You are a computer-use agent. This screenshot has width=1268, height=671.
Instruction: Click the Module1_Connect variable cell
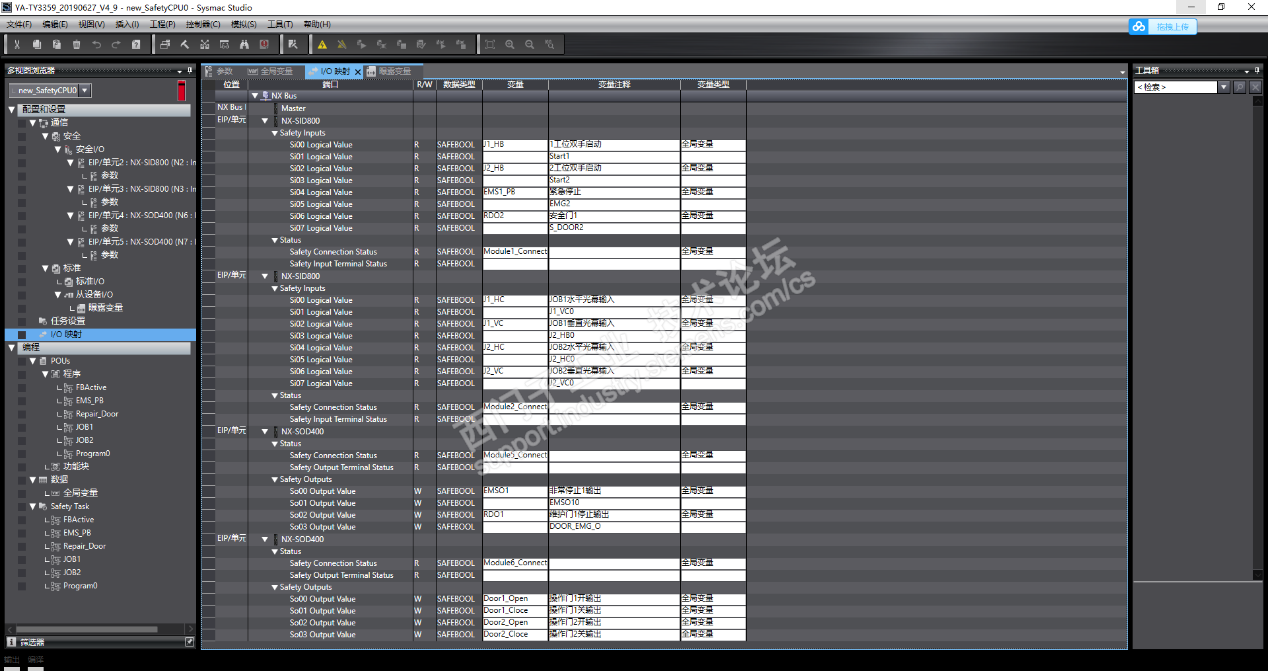point(515,252)
